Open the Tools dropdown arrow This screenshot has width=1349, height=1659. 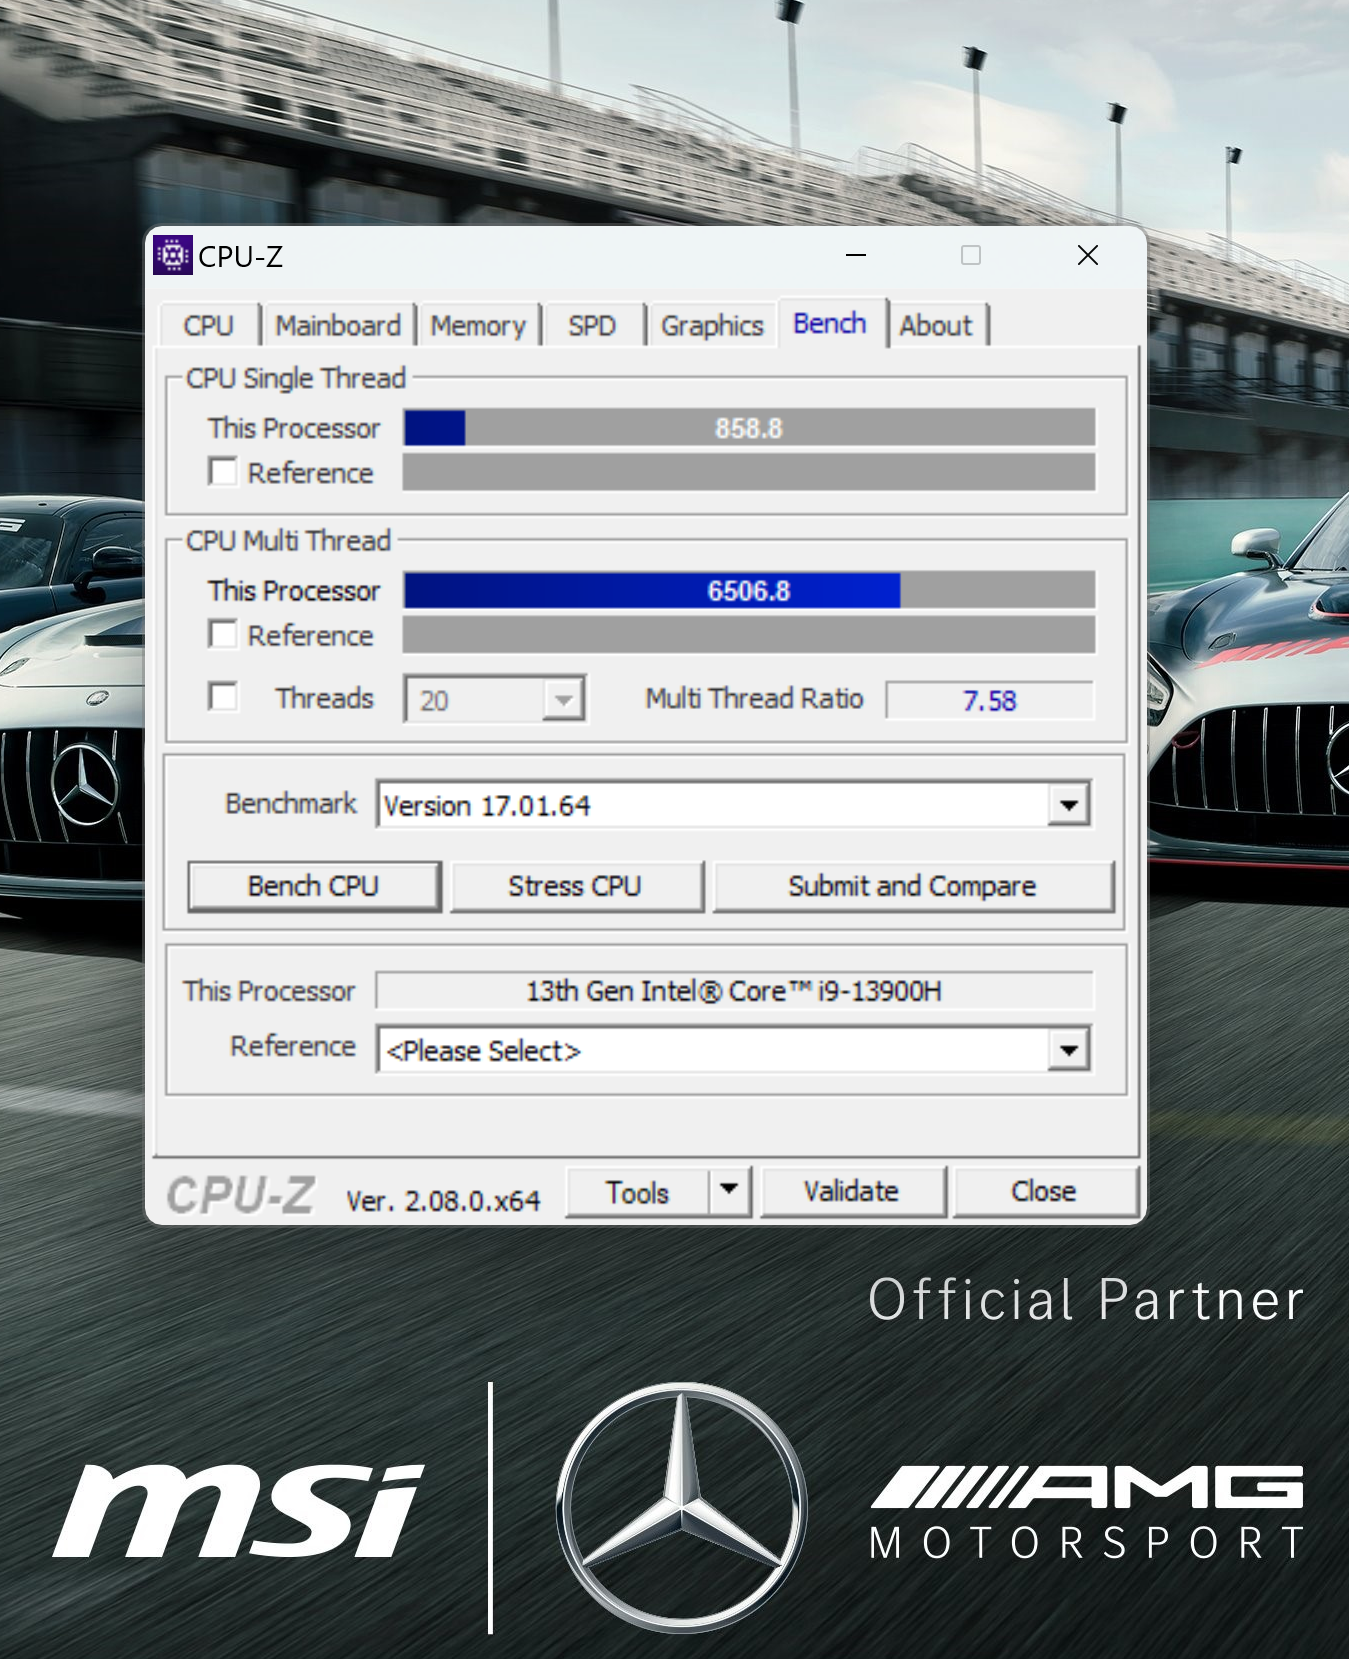coord(730,1190)
